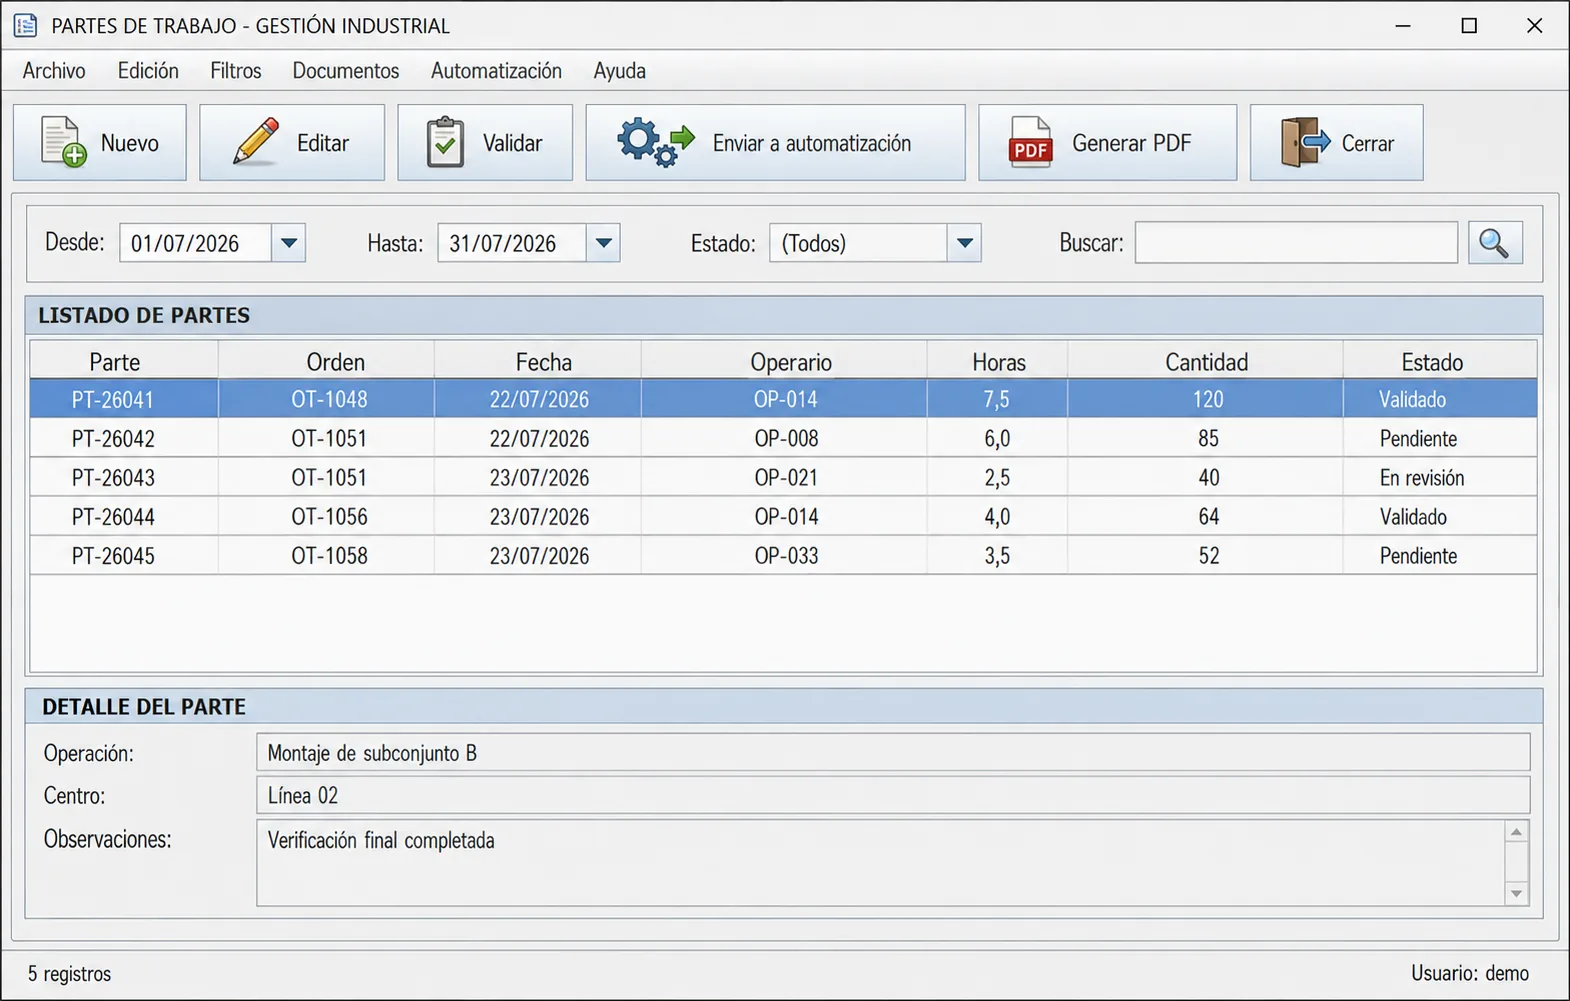Sort by the Cantidad column header

pos(1206,361)
